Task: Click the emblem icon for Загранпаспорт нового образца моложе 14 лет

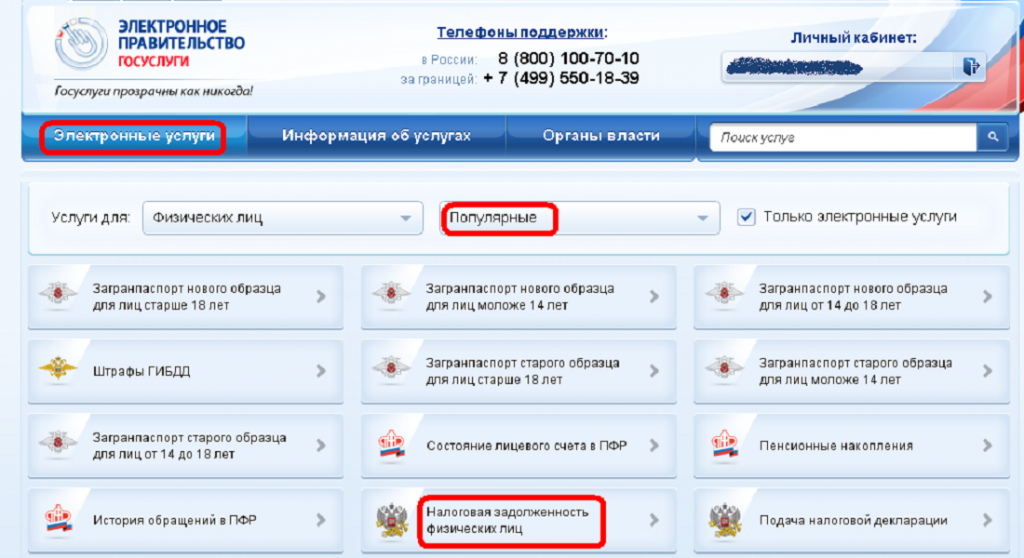Action: tap(391, 295)
